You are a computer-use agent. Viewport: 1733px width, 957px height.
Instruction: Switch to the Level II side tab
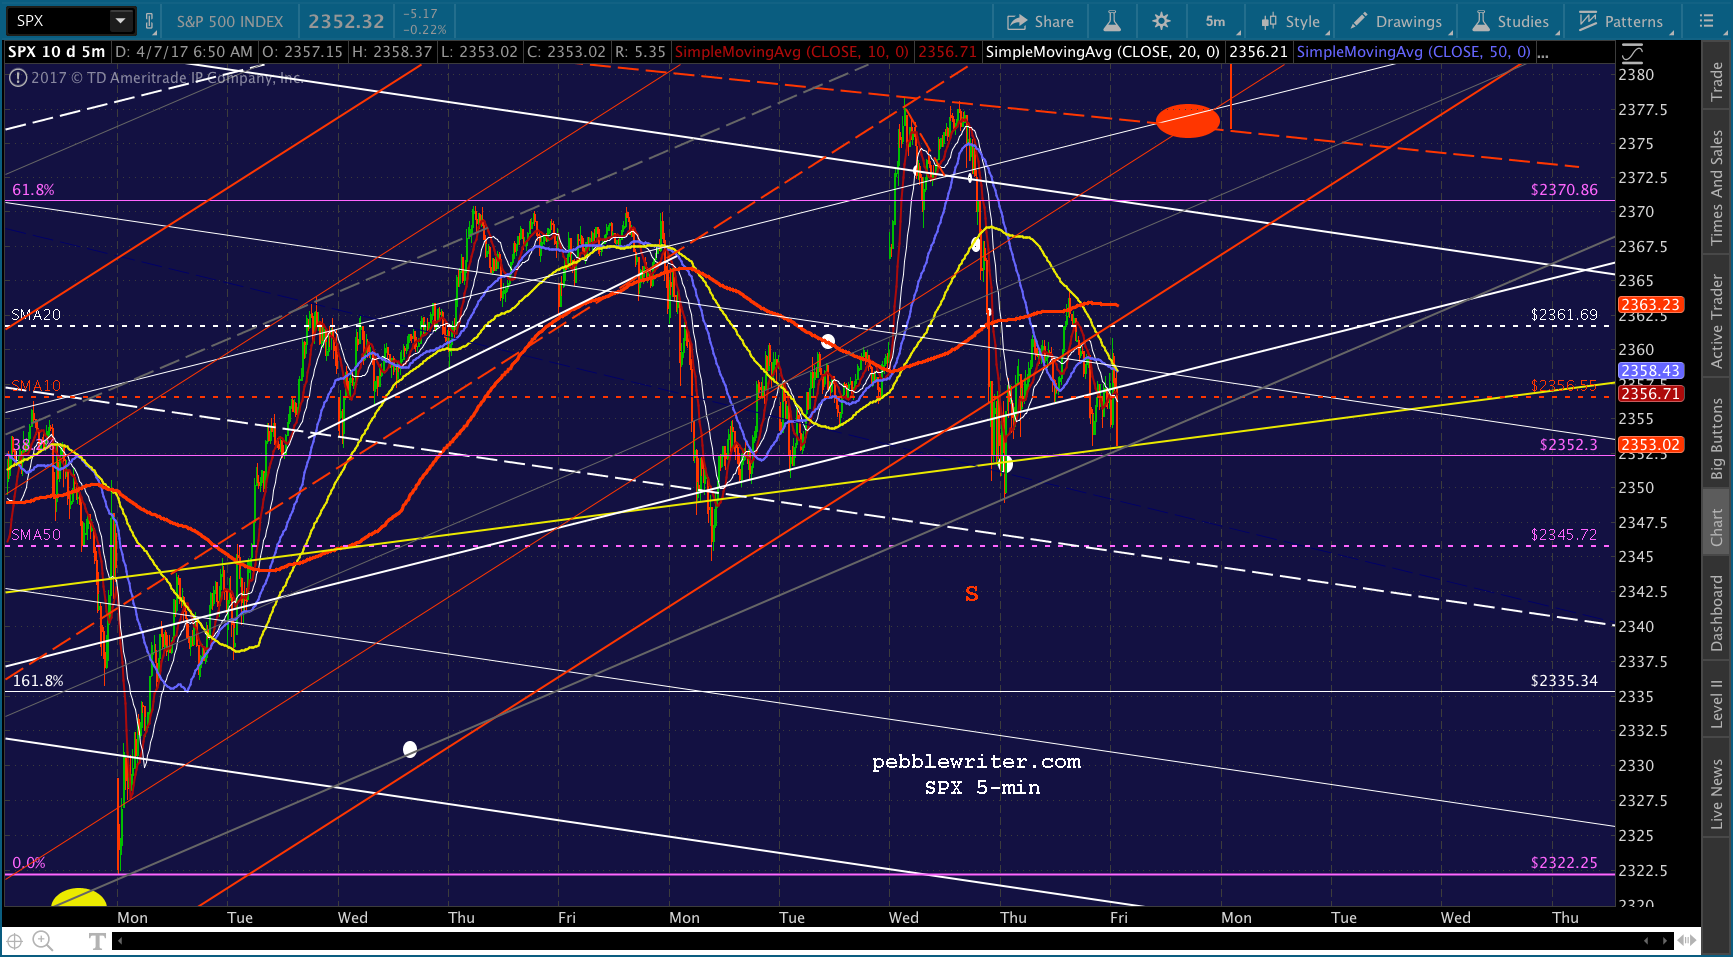click(1717, 703)
